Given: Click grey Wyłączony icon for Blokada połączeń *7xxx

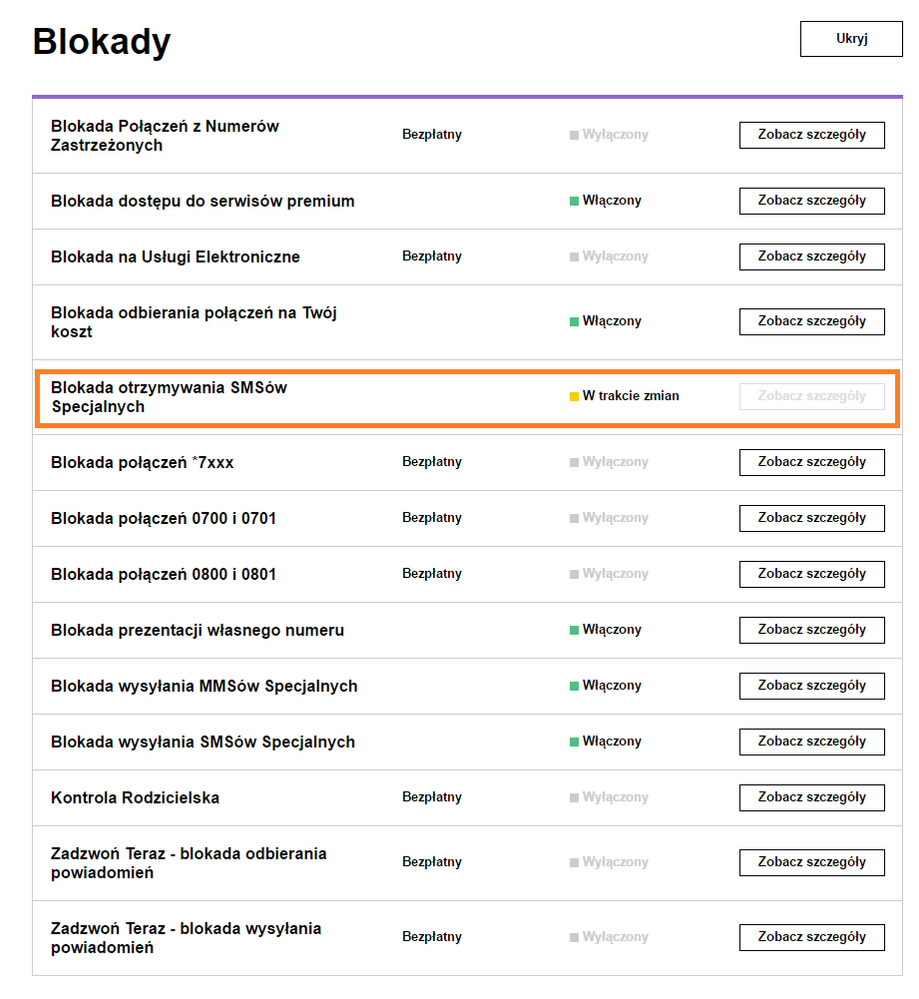Looking at the screenshot, I should 574,463.
